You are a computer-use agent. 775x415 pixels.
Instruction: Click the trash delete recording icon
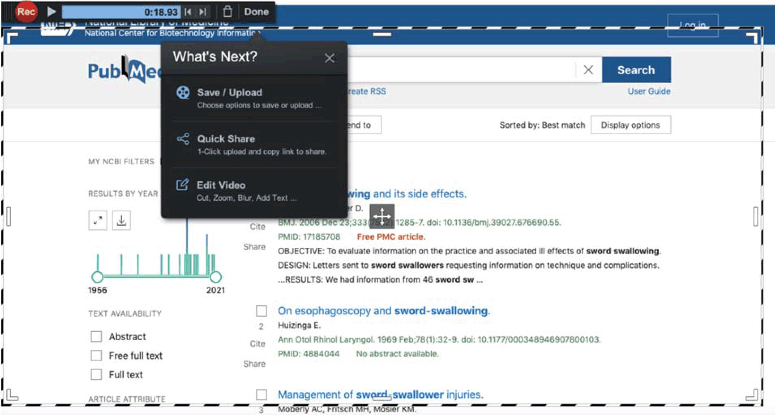coord(227,11)
